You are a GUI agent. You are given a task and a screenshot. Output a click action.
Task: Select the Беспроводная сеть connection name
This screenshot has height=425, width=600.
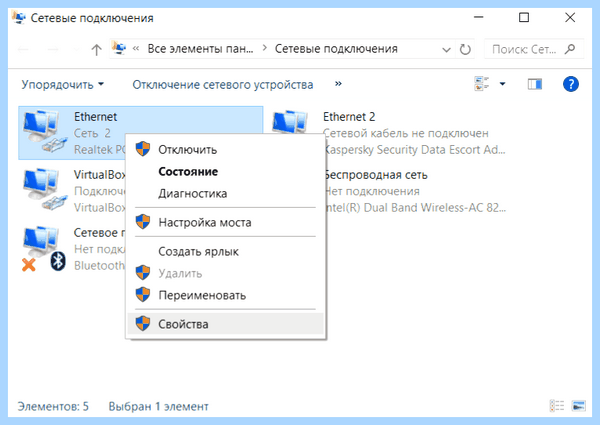tap(375, 175)
